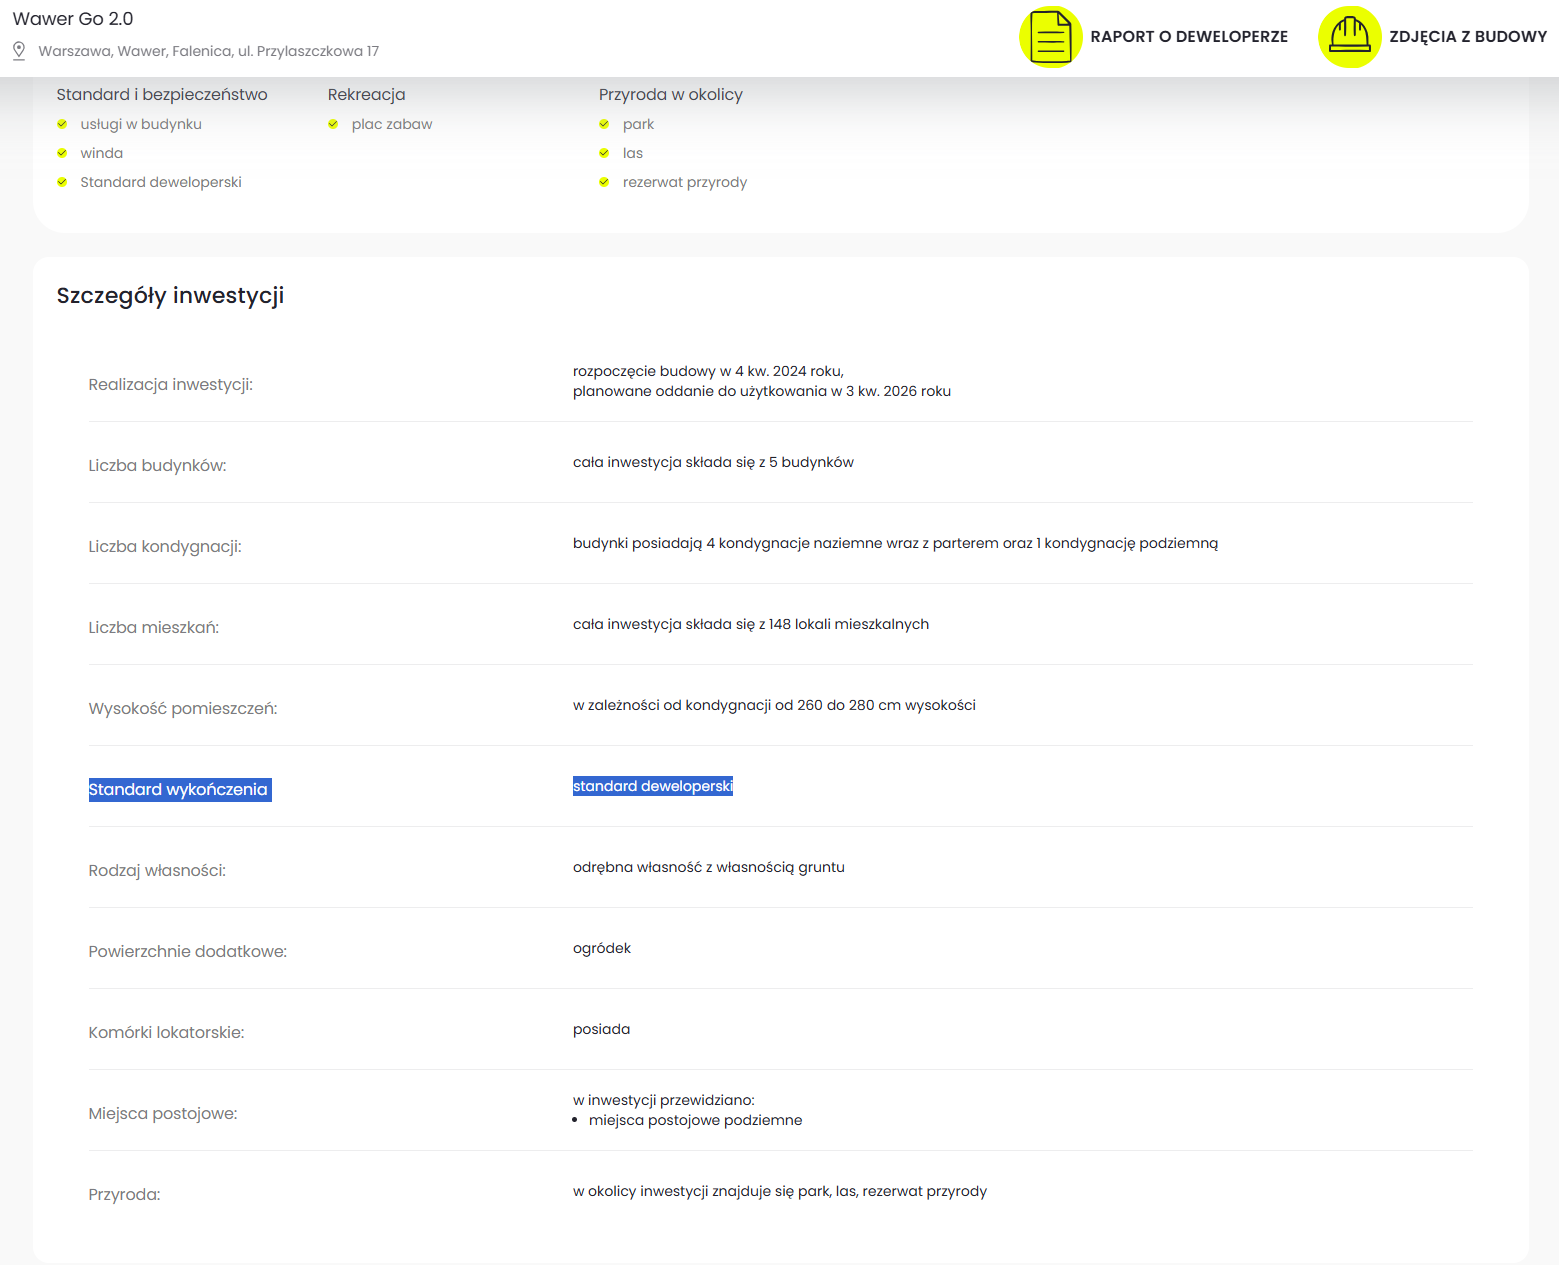Click the highlighted Standard wykończenia label

[x=179, y=790]
